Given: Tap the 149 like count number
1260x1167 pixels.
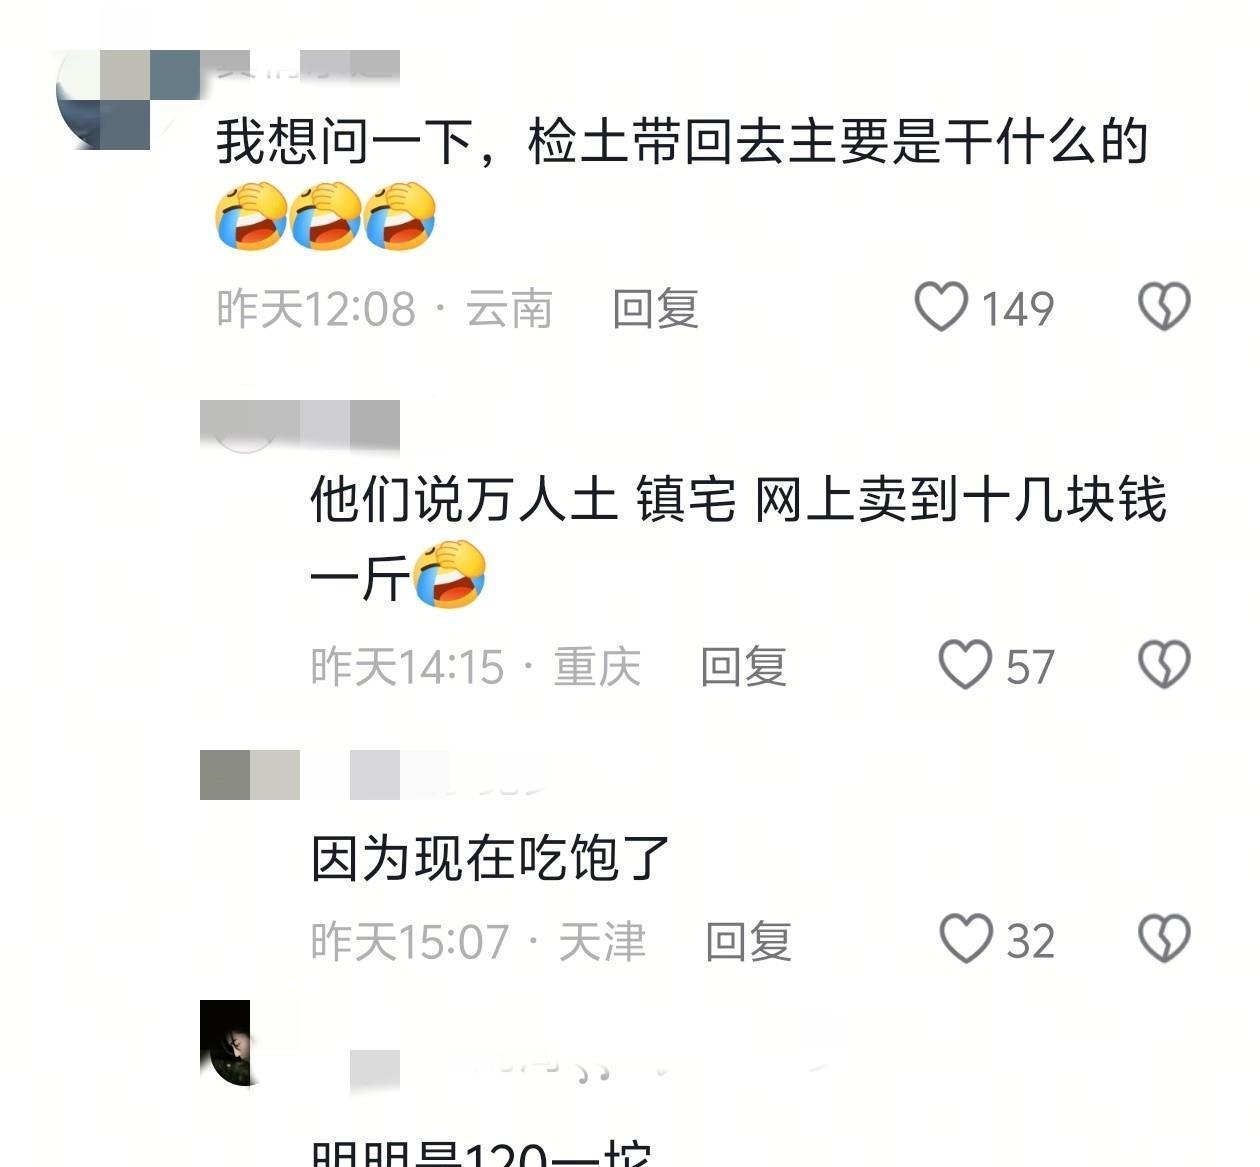Looking at the screenshot, I should click(1017, 309).
